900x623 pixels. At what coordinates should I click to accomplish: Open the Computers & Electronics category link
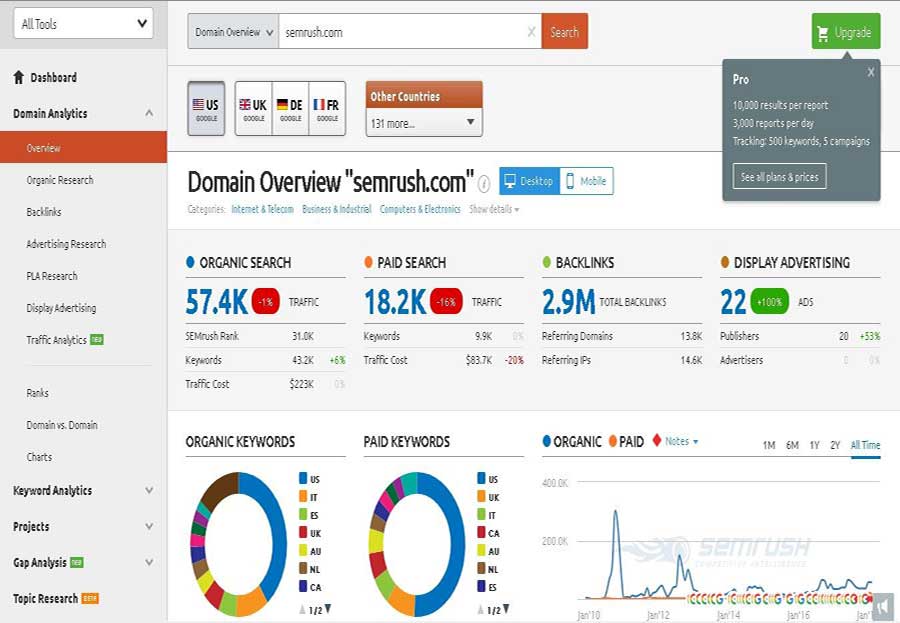pos(420,209)
